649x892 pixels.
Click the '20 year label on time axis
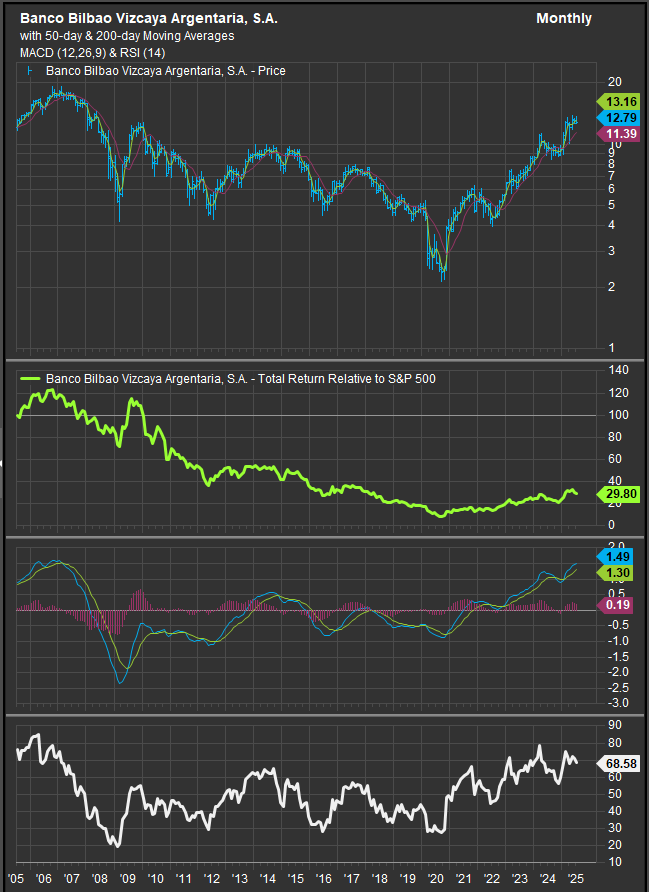pyautogui.click(x=436, y=878)
